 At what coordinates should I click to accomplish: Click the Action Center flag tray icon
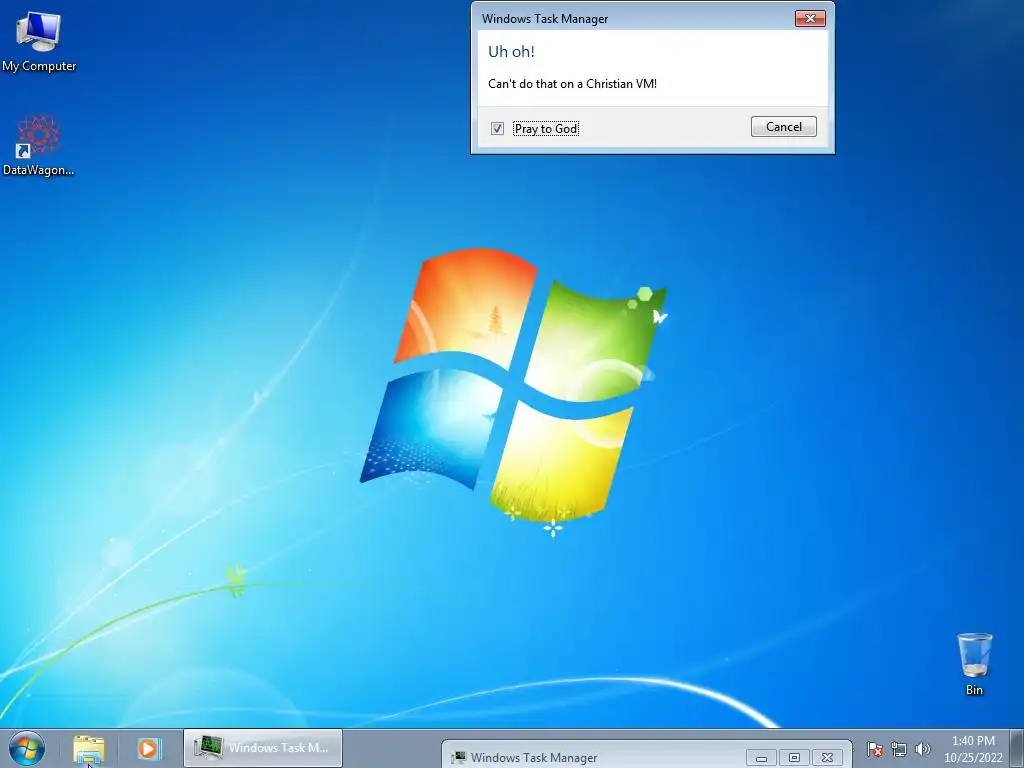(875, 749)
